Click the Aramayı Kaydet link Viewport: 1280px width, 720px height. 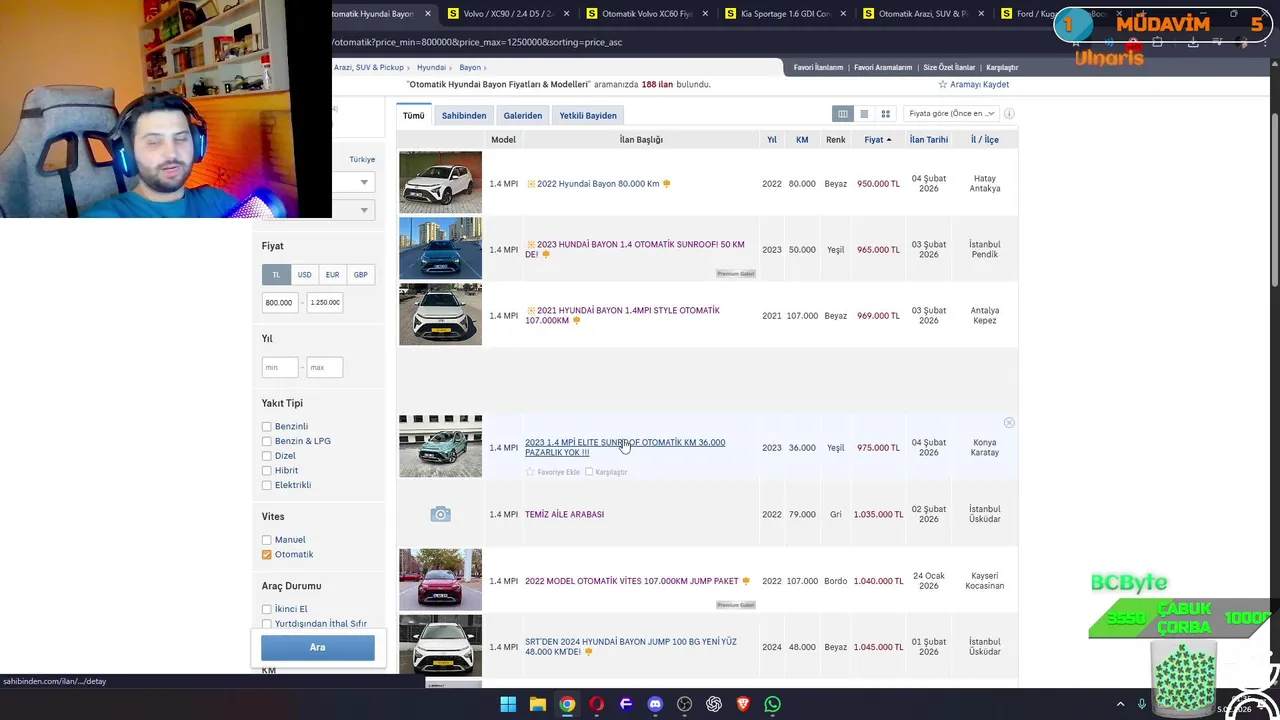[x=979, y=84]
